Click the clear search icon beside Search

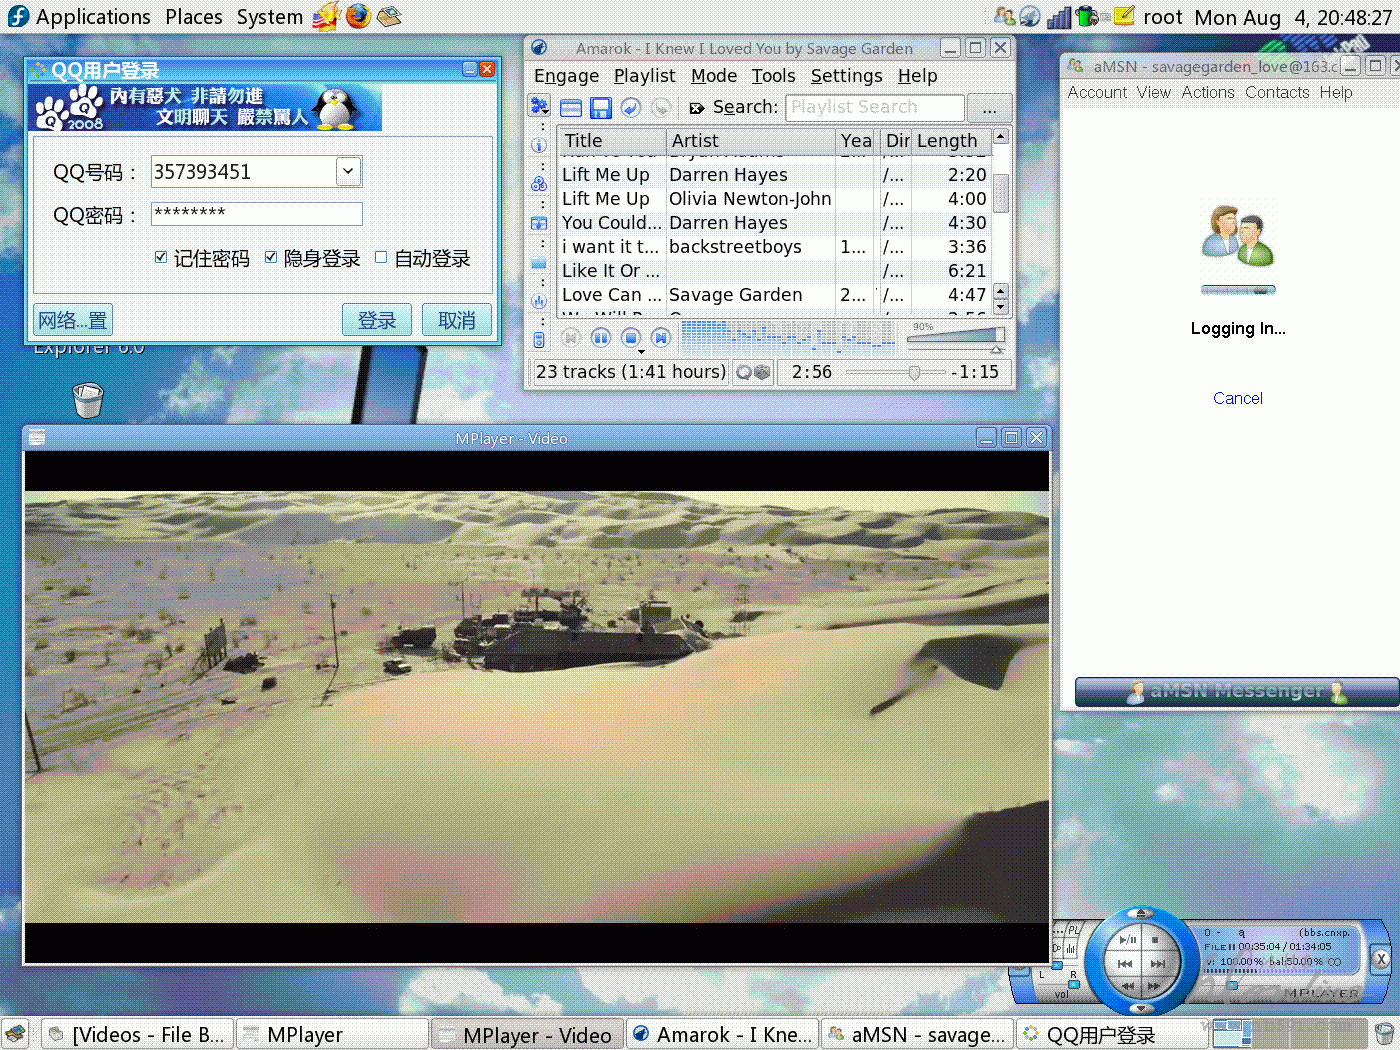point(697,108)
